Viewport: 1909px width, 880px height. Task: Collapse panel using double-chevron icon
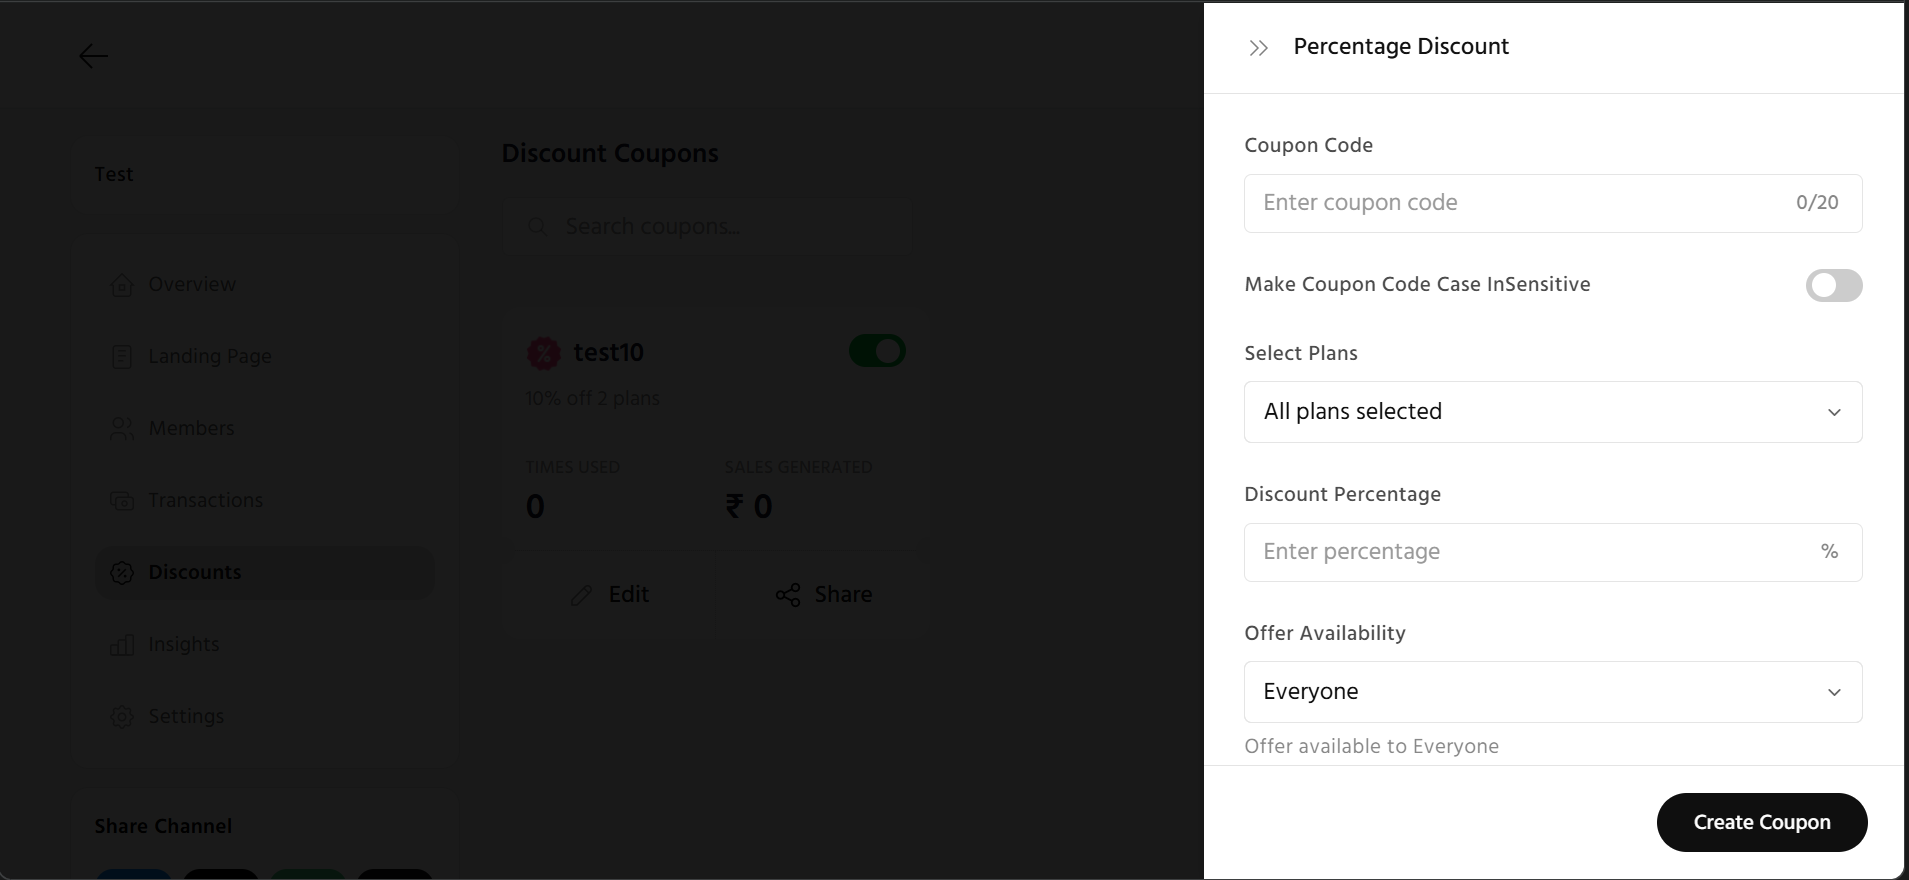tap(1258, 48)
